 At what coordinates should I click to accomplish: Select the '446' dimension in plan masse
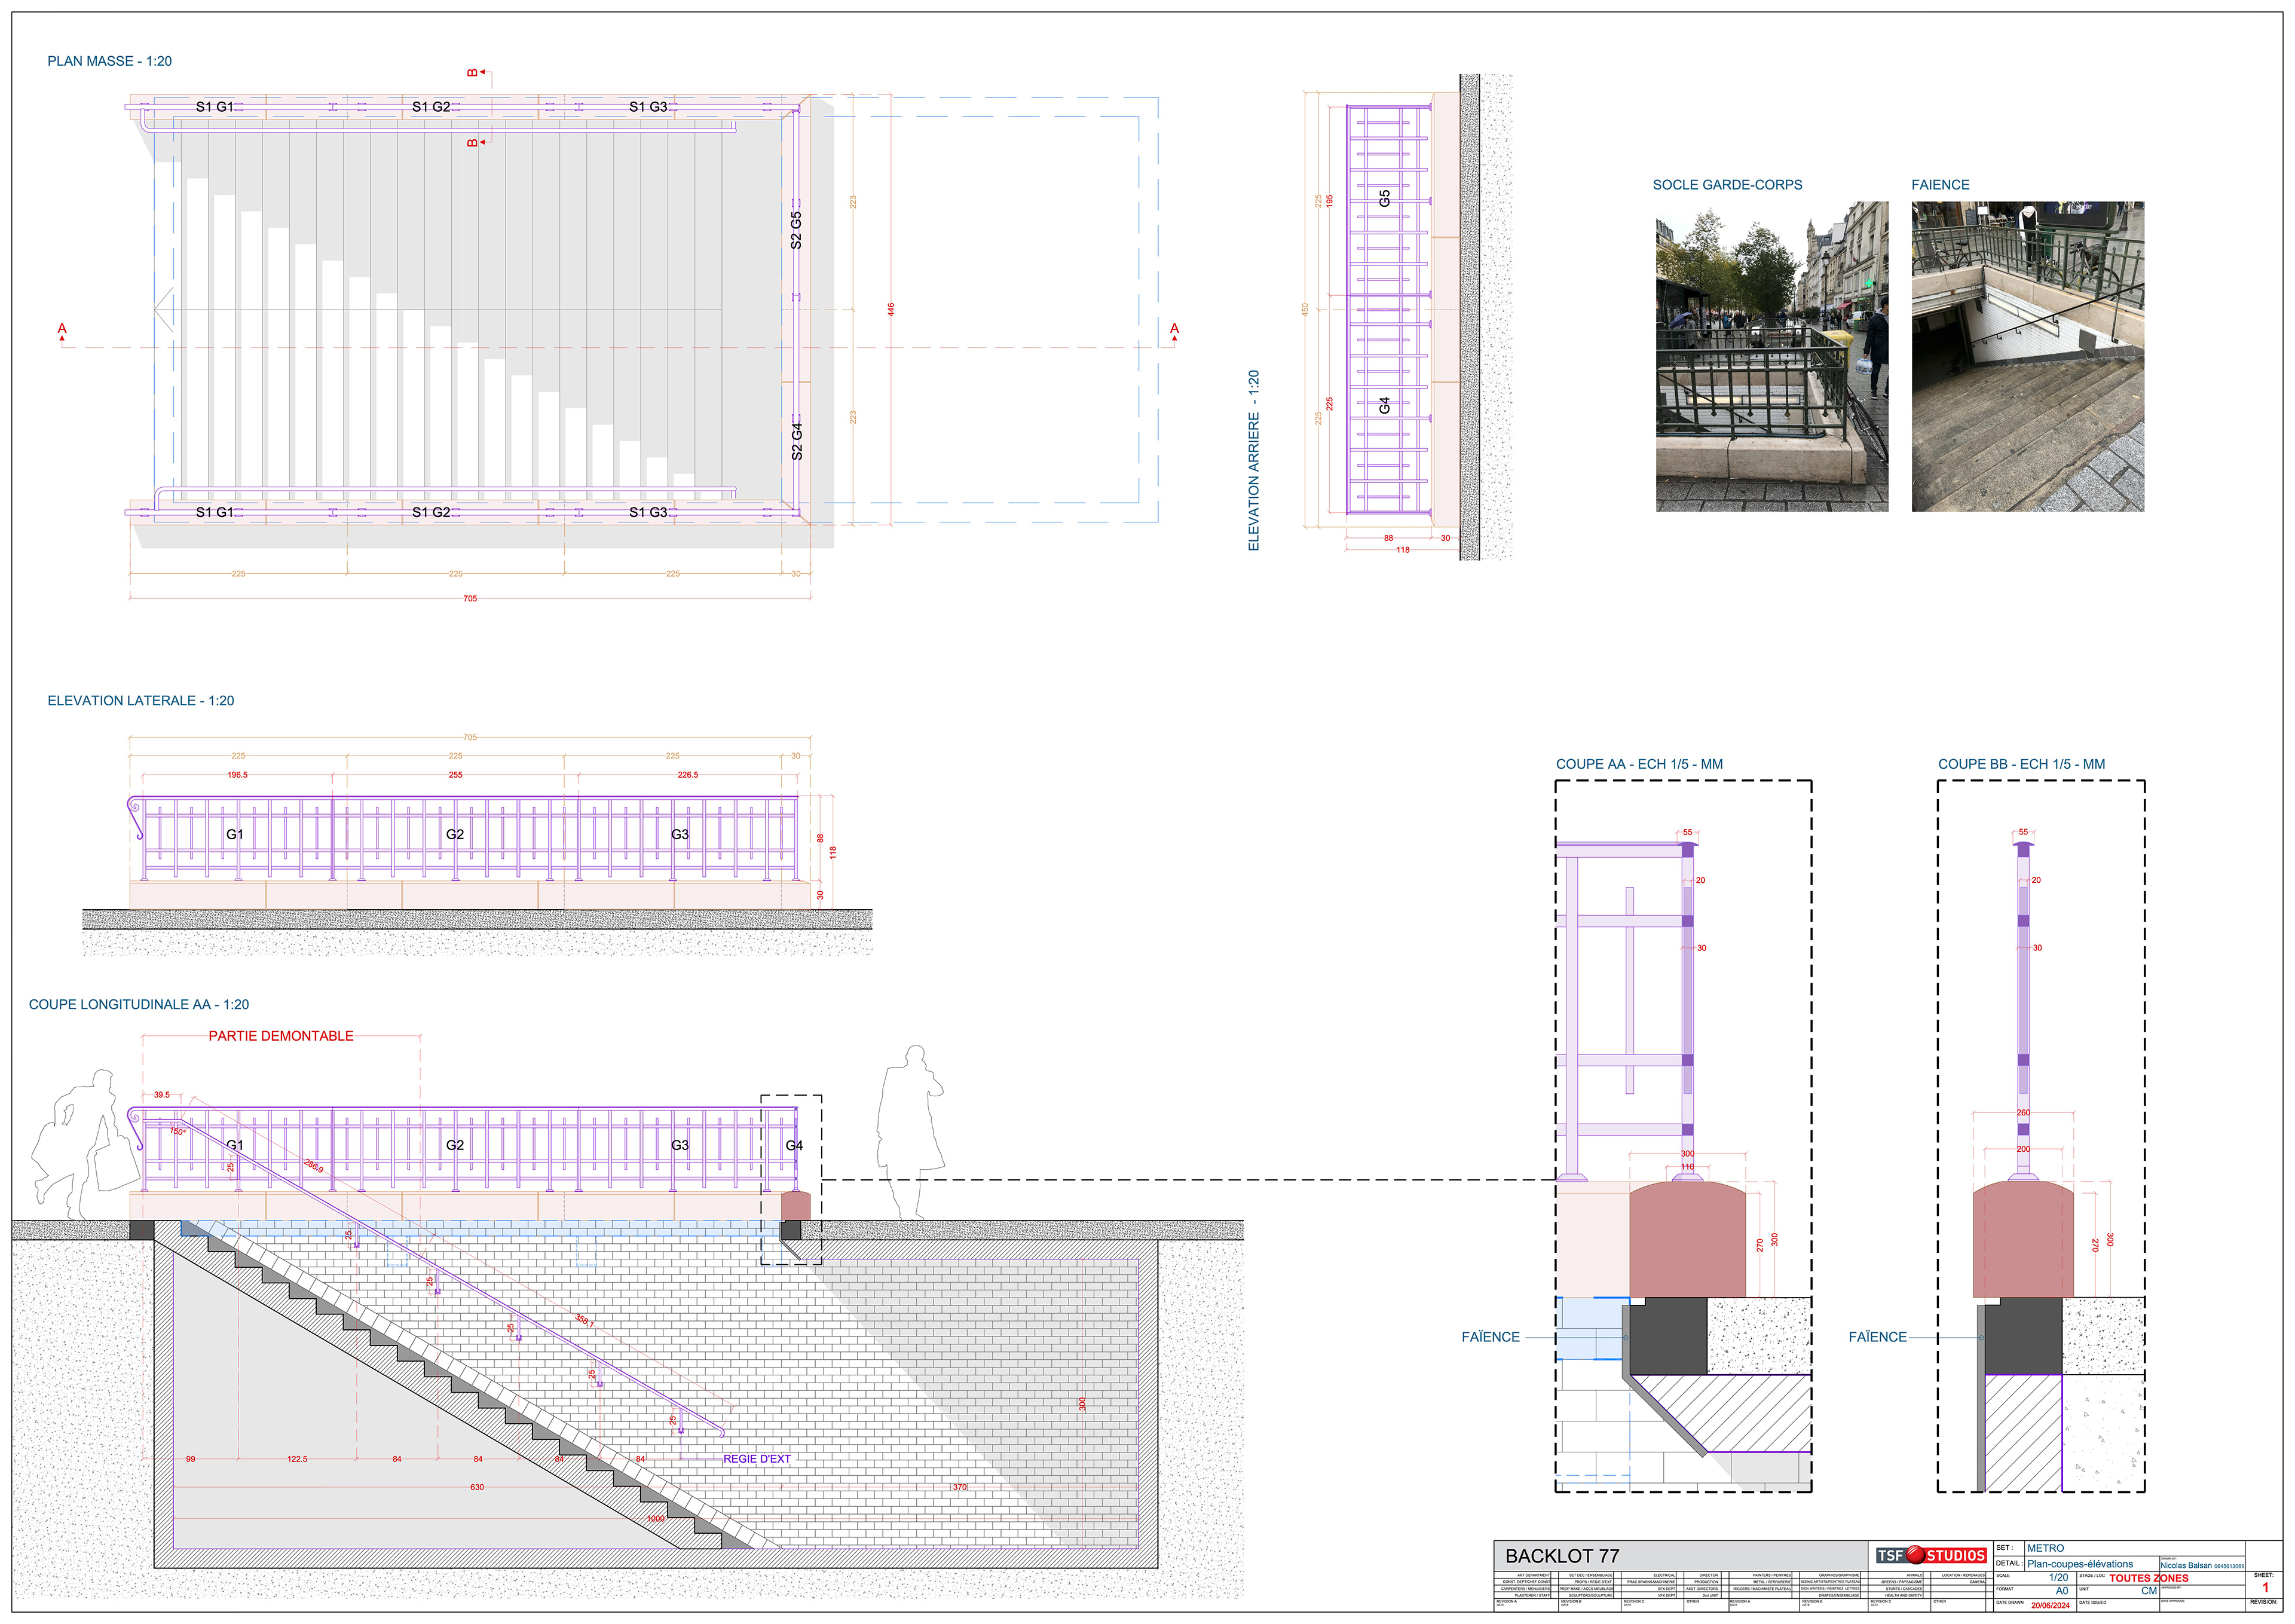click(891, 310)
